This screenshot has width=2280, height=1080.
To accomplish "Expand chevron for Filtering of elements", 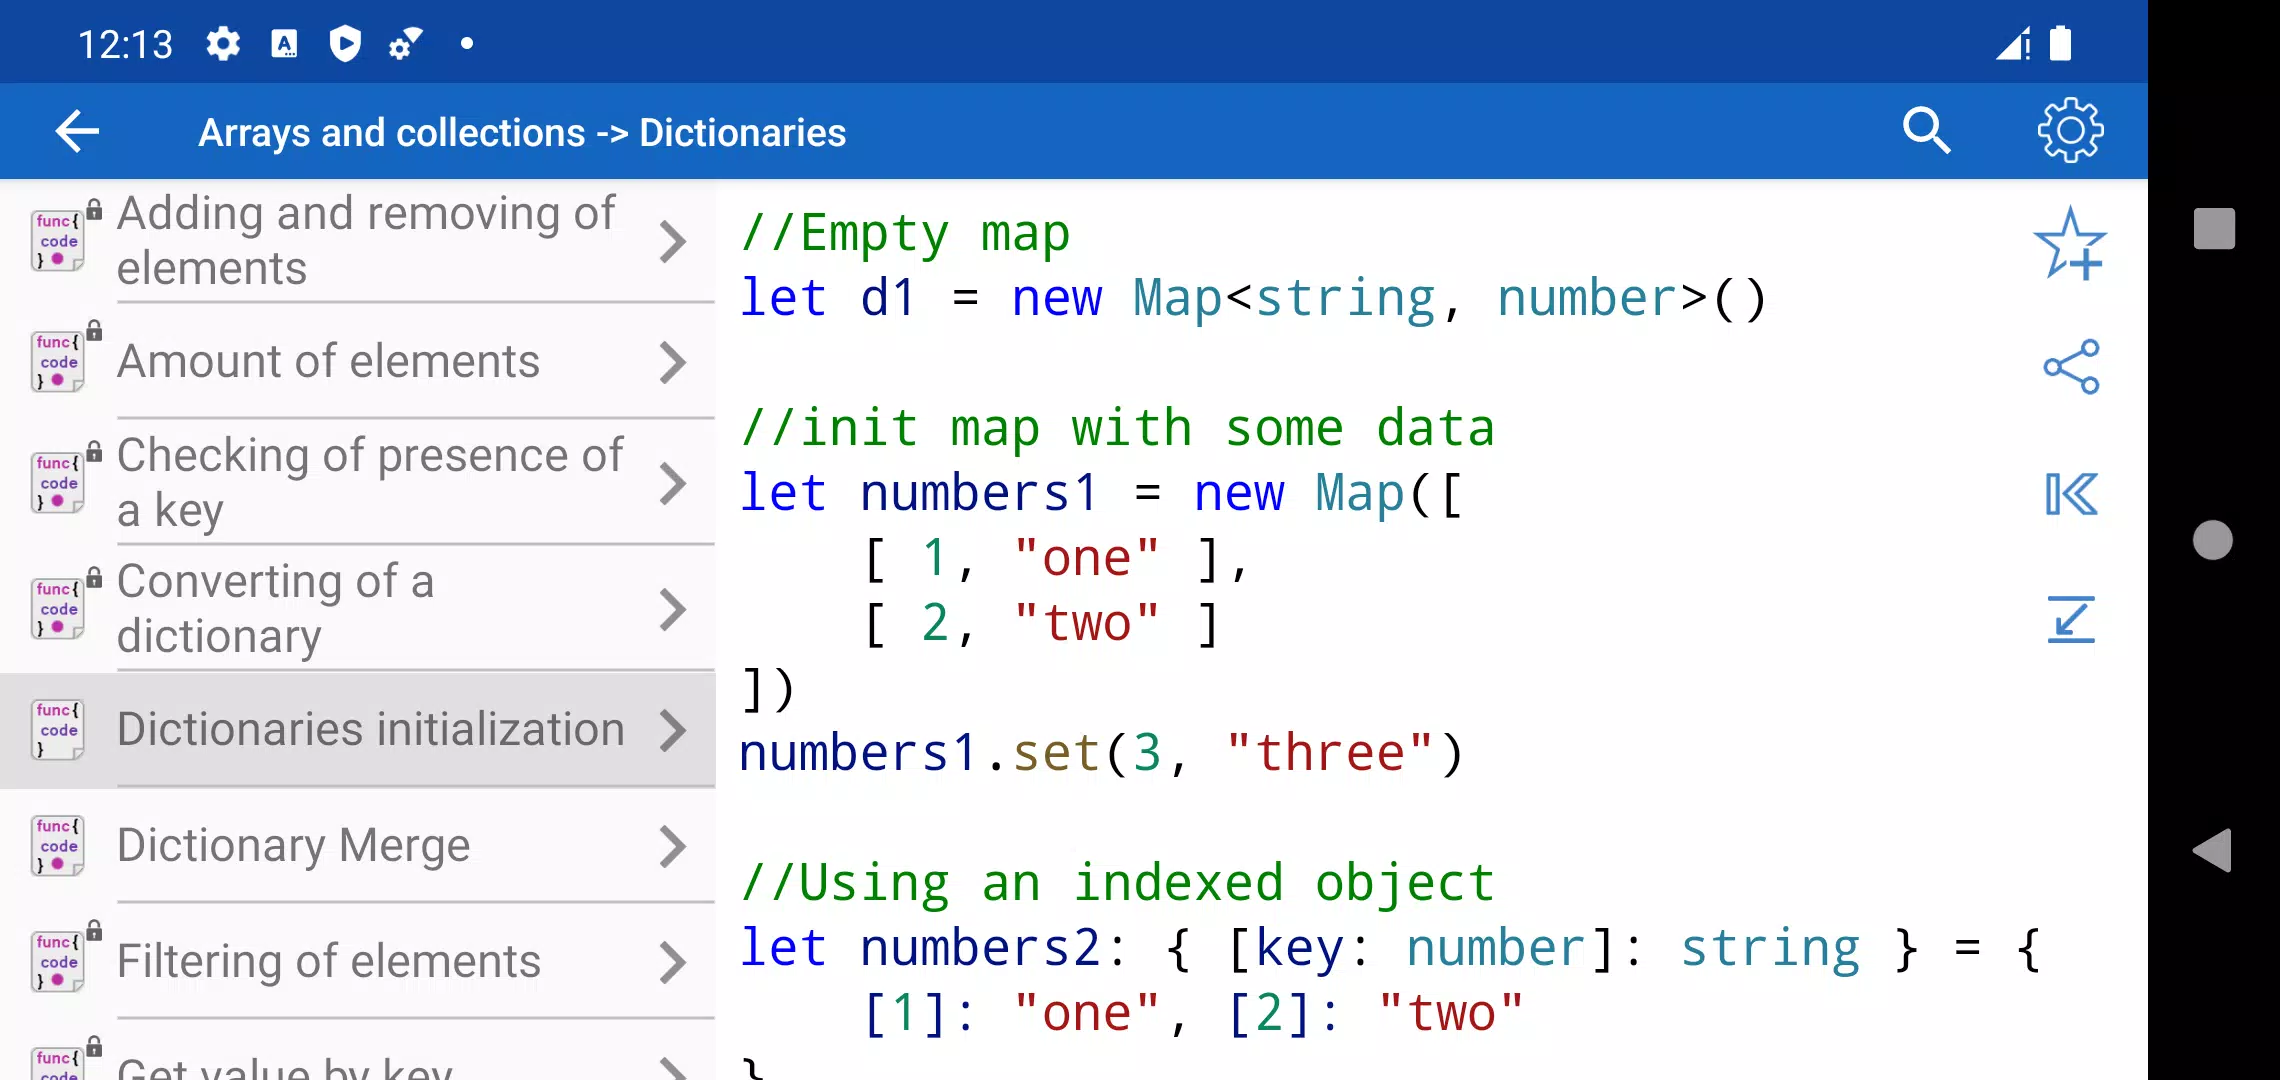I will pos(673,963).
